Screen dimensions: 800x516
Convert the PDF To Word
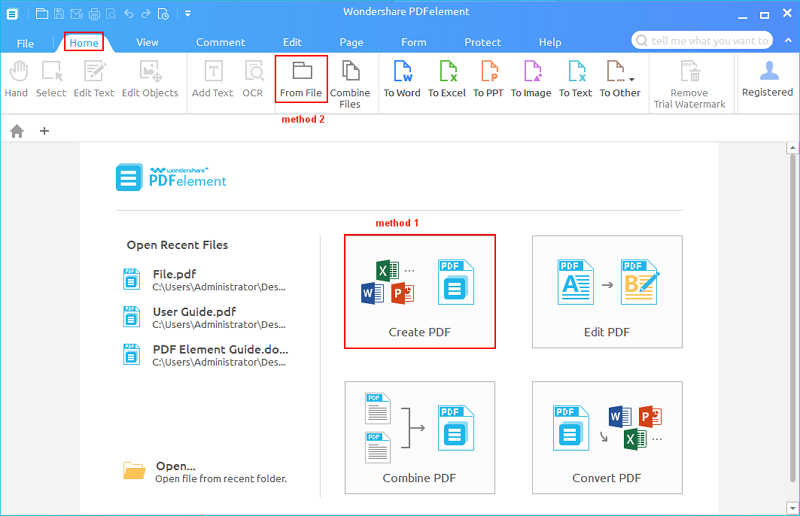(x=402, y=79)
